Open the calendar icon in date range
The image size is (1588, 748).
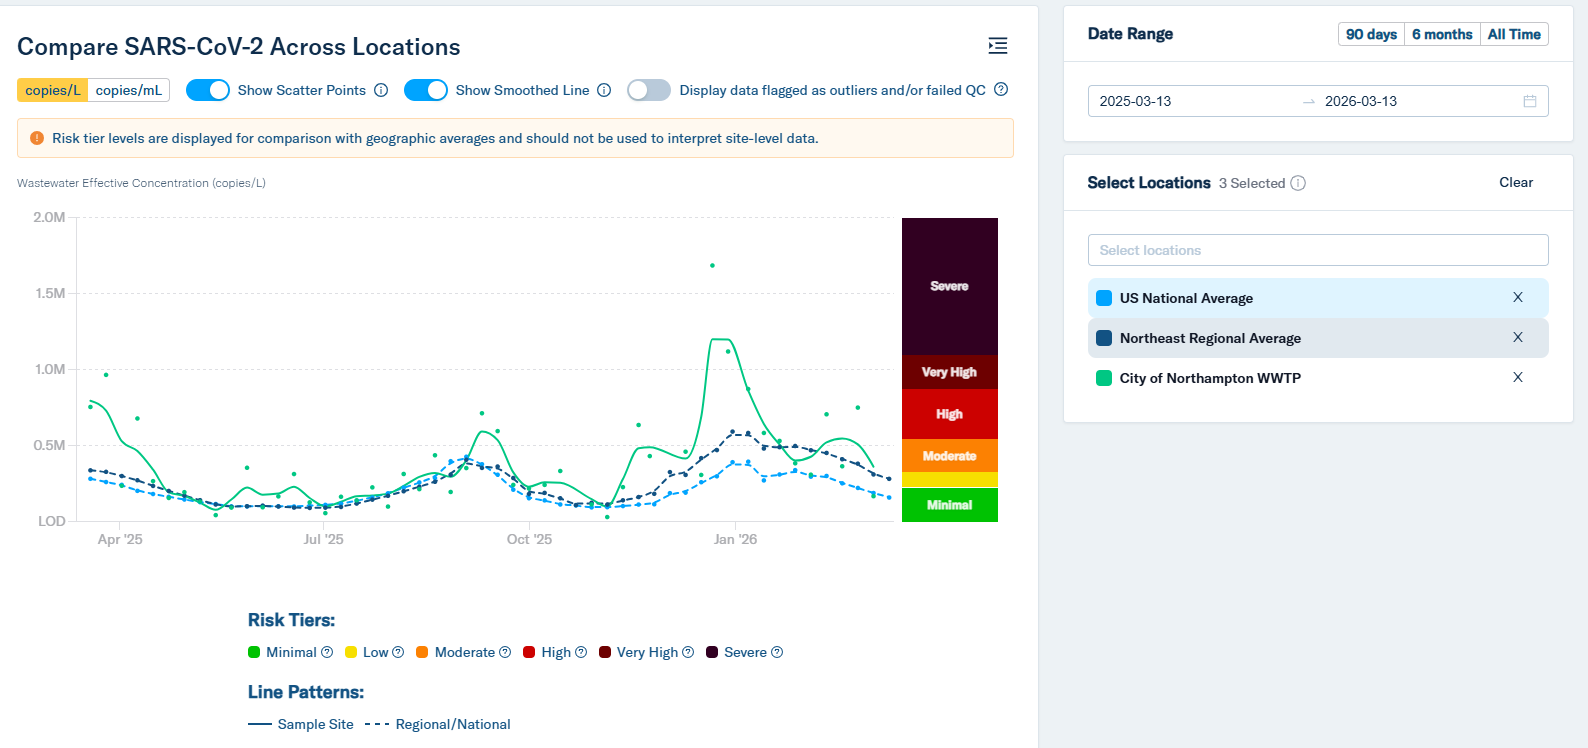point(1529,101)
